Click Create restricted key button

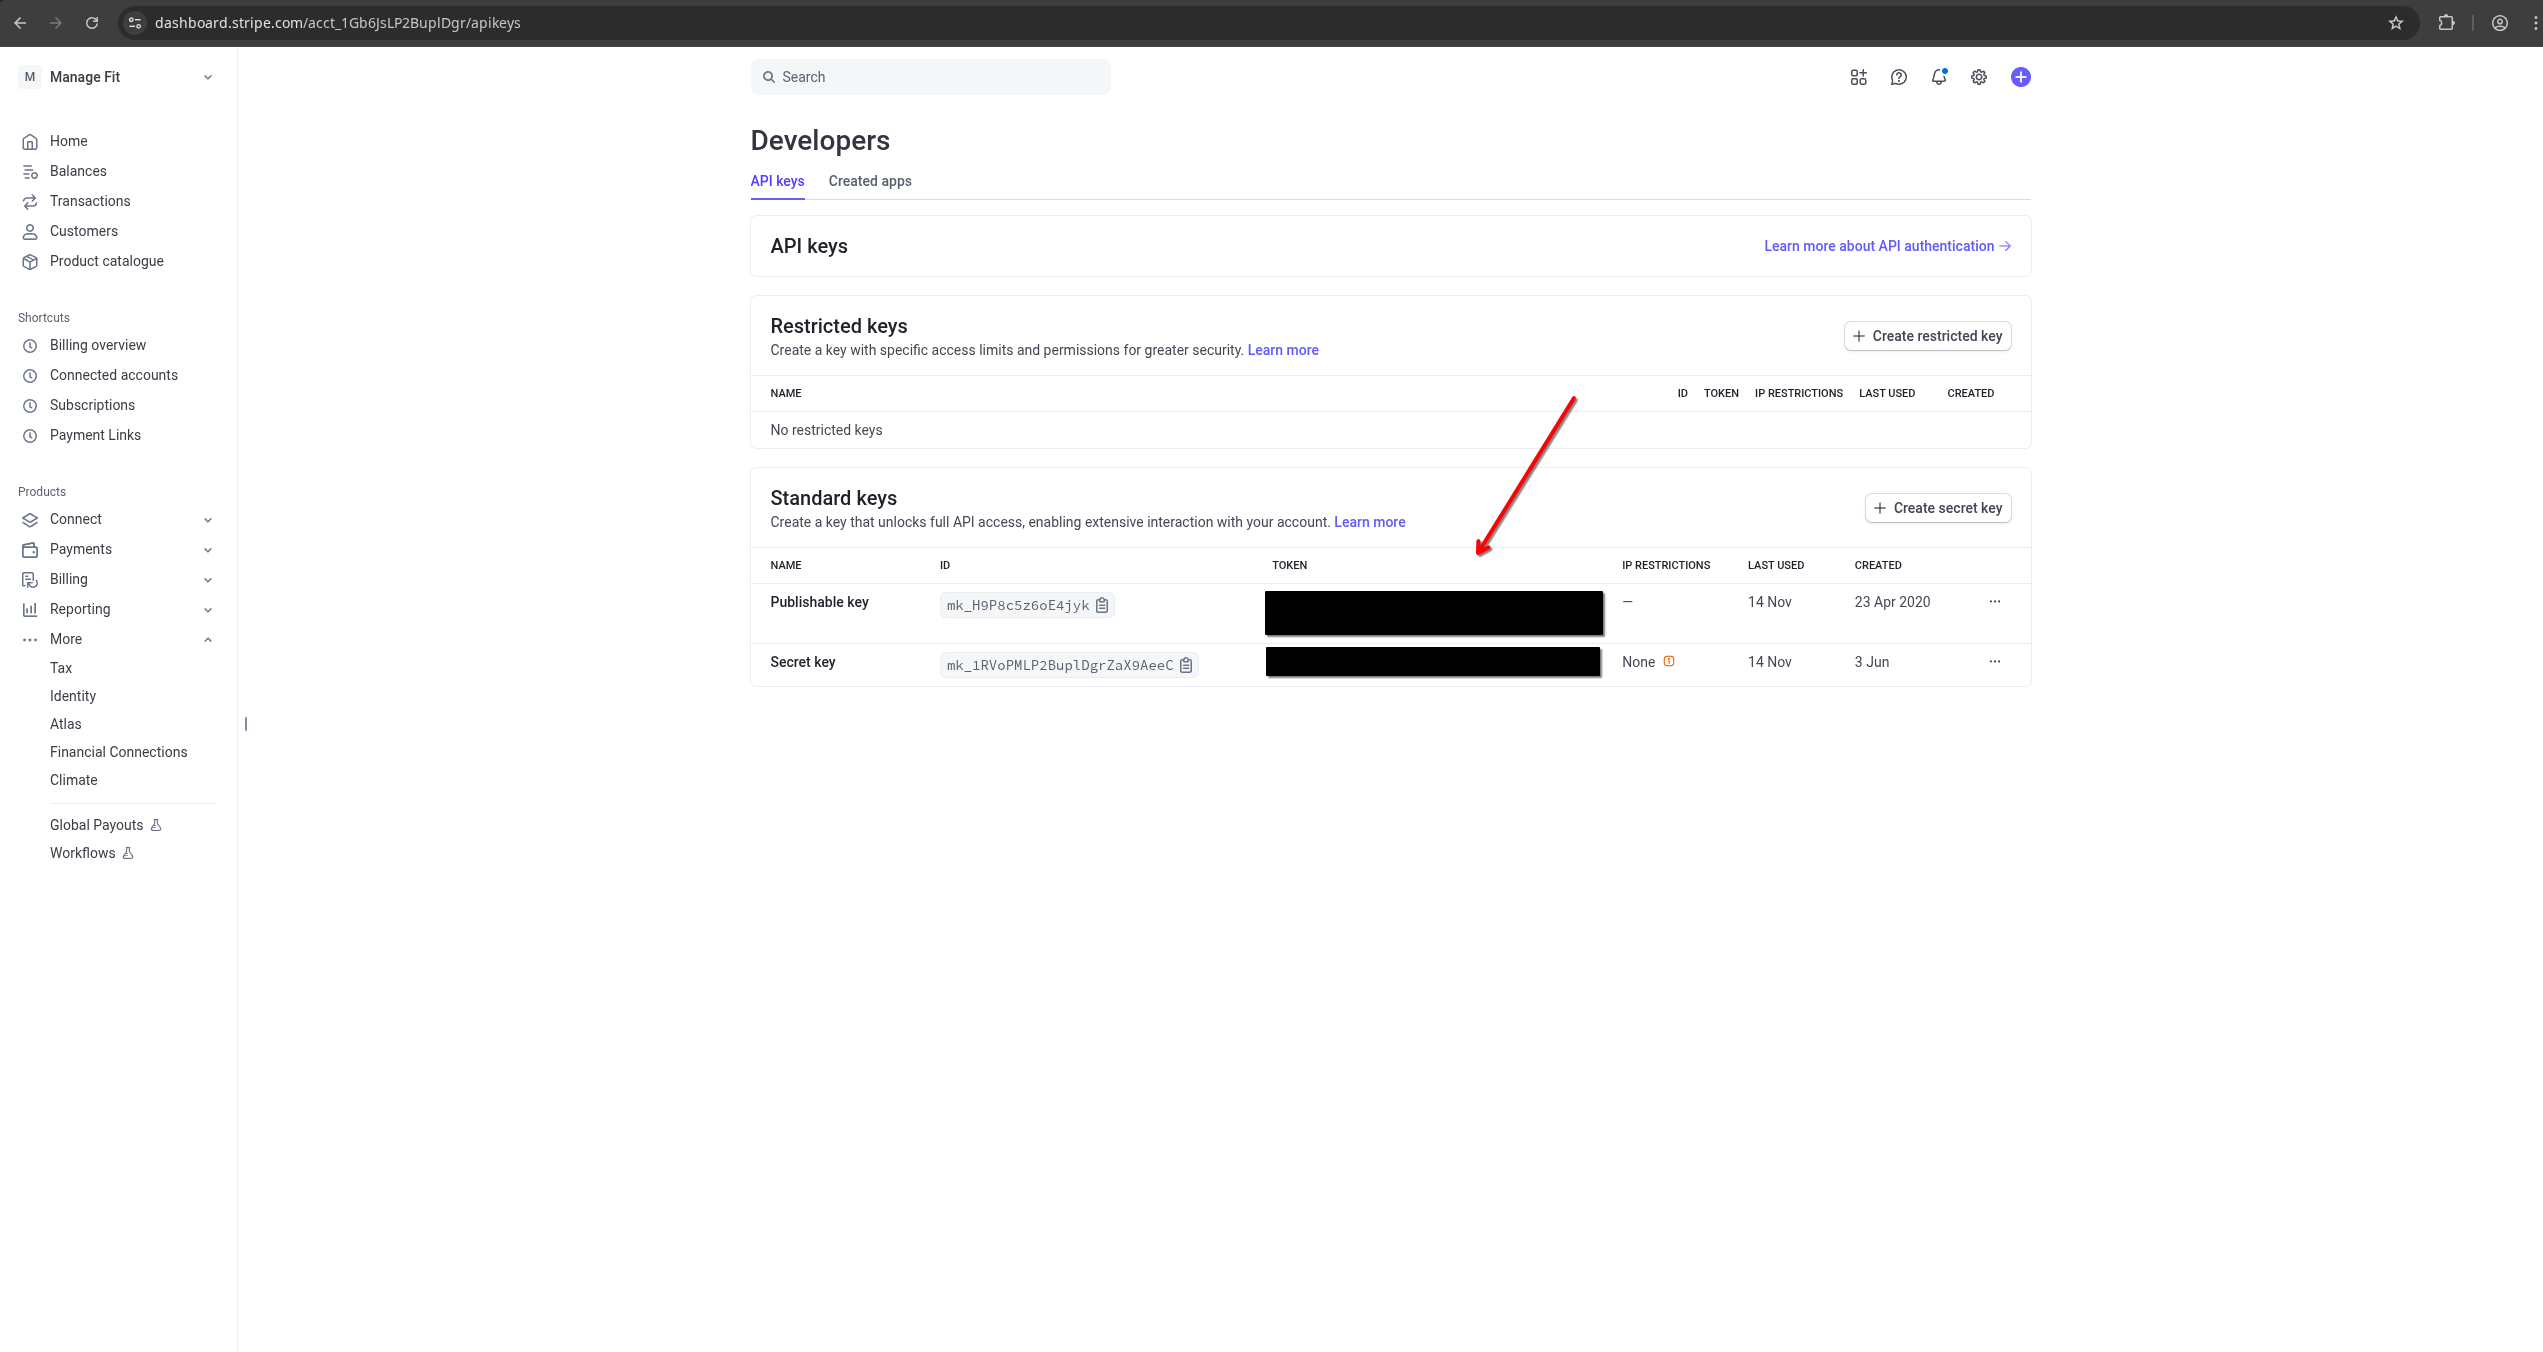1927,336
